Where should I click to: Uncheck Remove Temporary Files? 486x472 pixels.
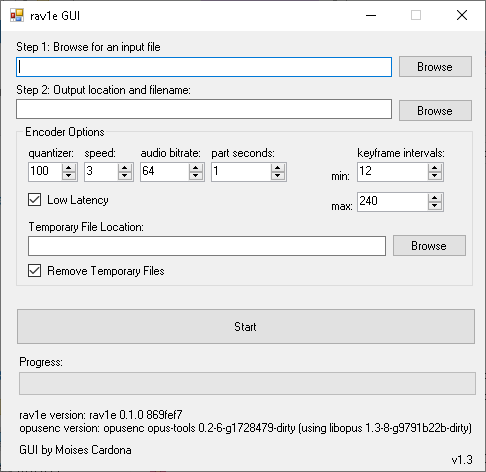[x=35, y=271]
